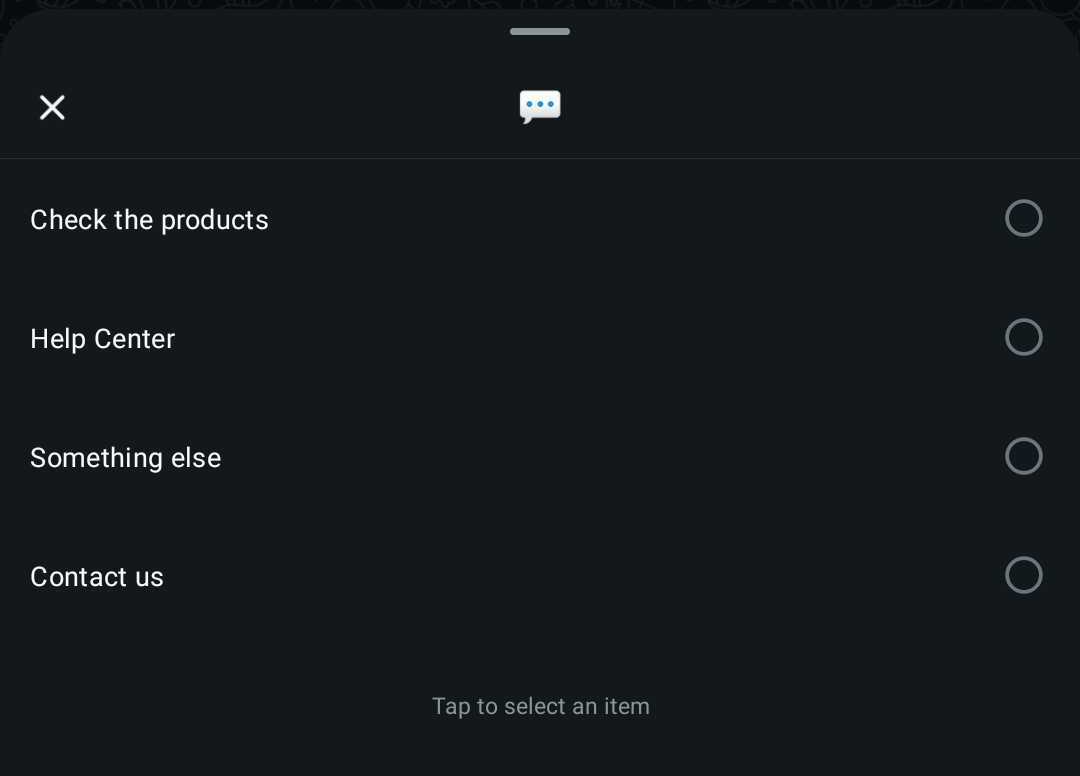1080x776 pixels.
Task: Close the options sheet with the X
Action: tap(52, 107)
